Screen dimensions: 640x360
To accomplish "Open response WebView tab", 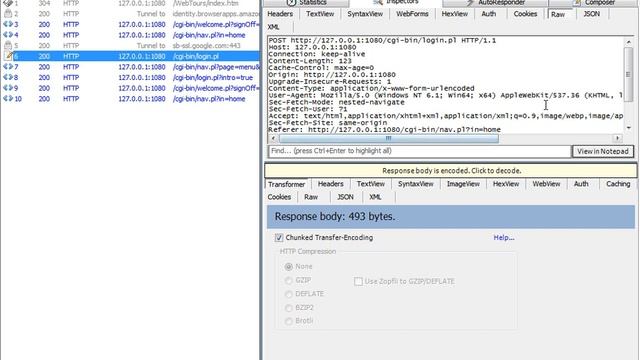I will (546, 184).
